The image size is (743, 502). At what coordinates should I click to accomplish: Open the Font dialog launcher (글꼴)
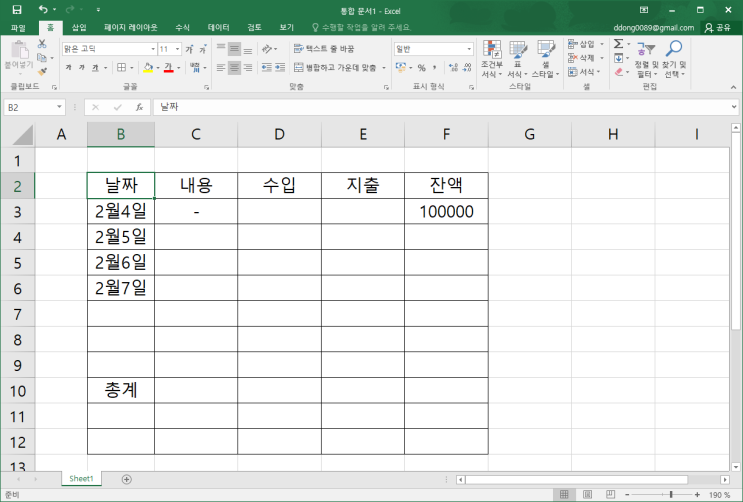click(x=207, y=87)
